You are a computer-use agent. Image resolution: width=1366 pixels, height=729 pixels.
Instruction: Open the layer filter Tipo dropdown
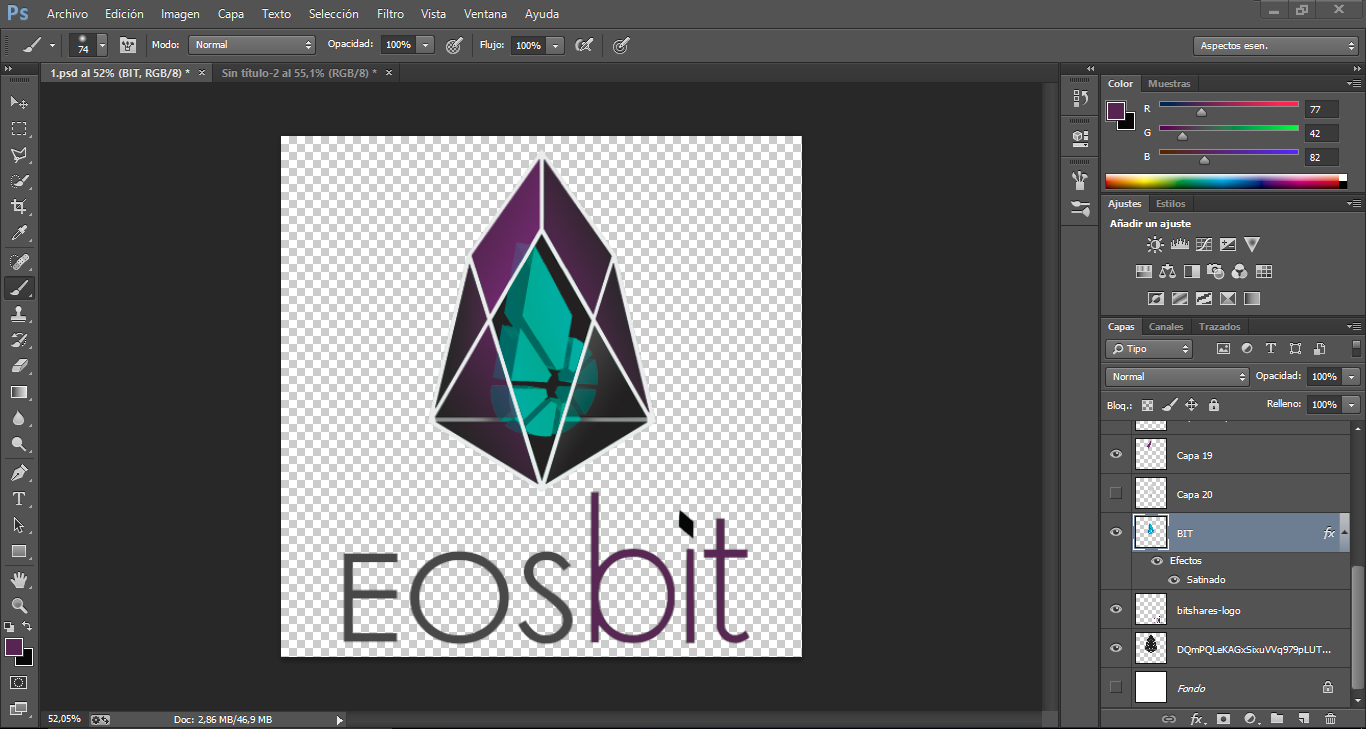point(1149,349)
